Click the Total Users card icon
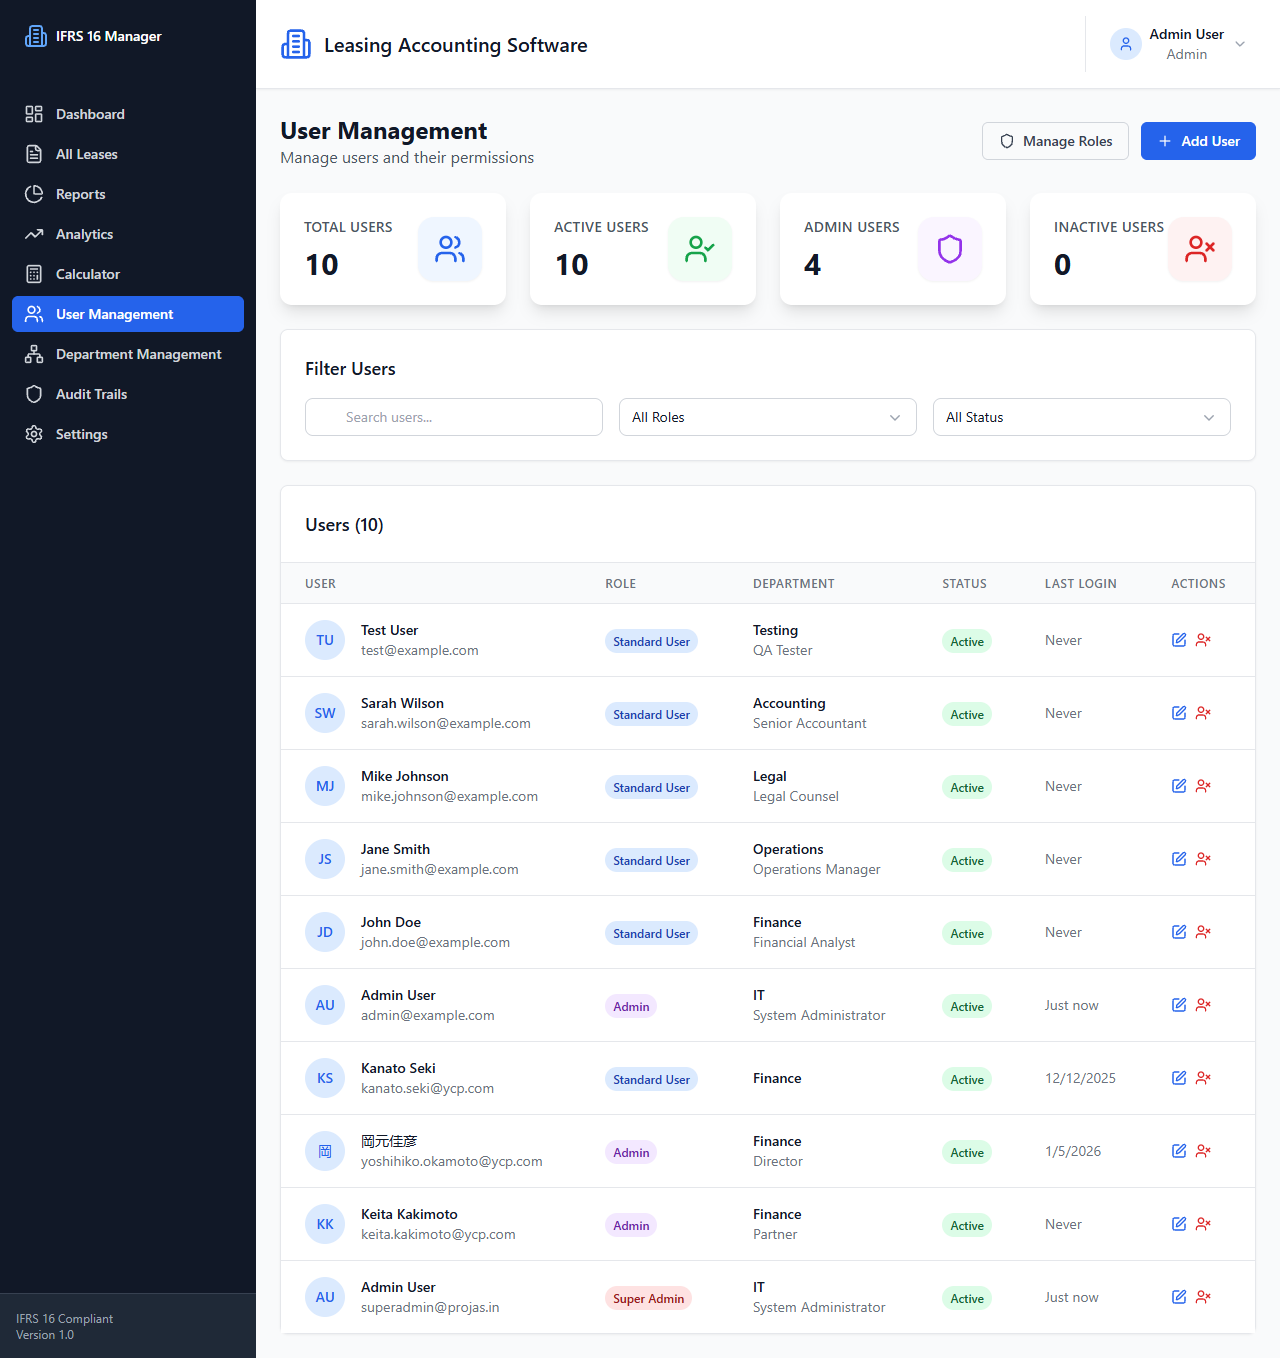Viewport: 1280px width, 1358px height. click(450, 249)
